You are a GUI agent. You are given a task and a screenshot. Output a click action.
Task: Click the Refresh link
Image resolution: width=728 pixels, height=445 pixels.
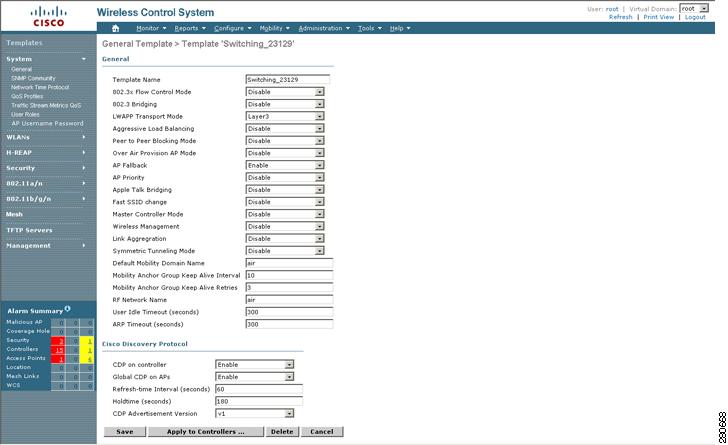(x=620, y=17)
